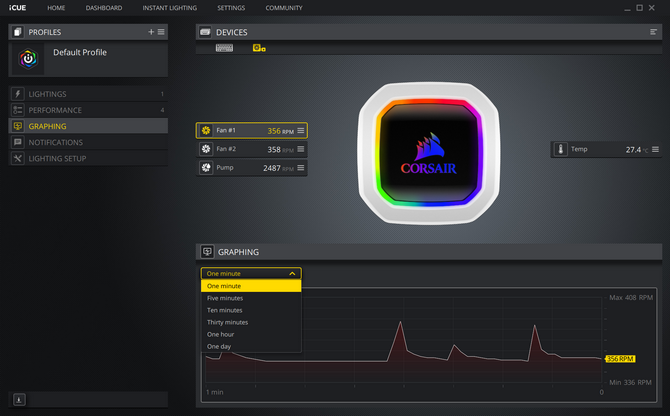Open the SETTINGS menu
Screen dimensions: 670x416
[x=231, y=8]
